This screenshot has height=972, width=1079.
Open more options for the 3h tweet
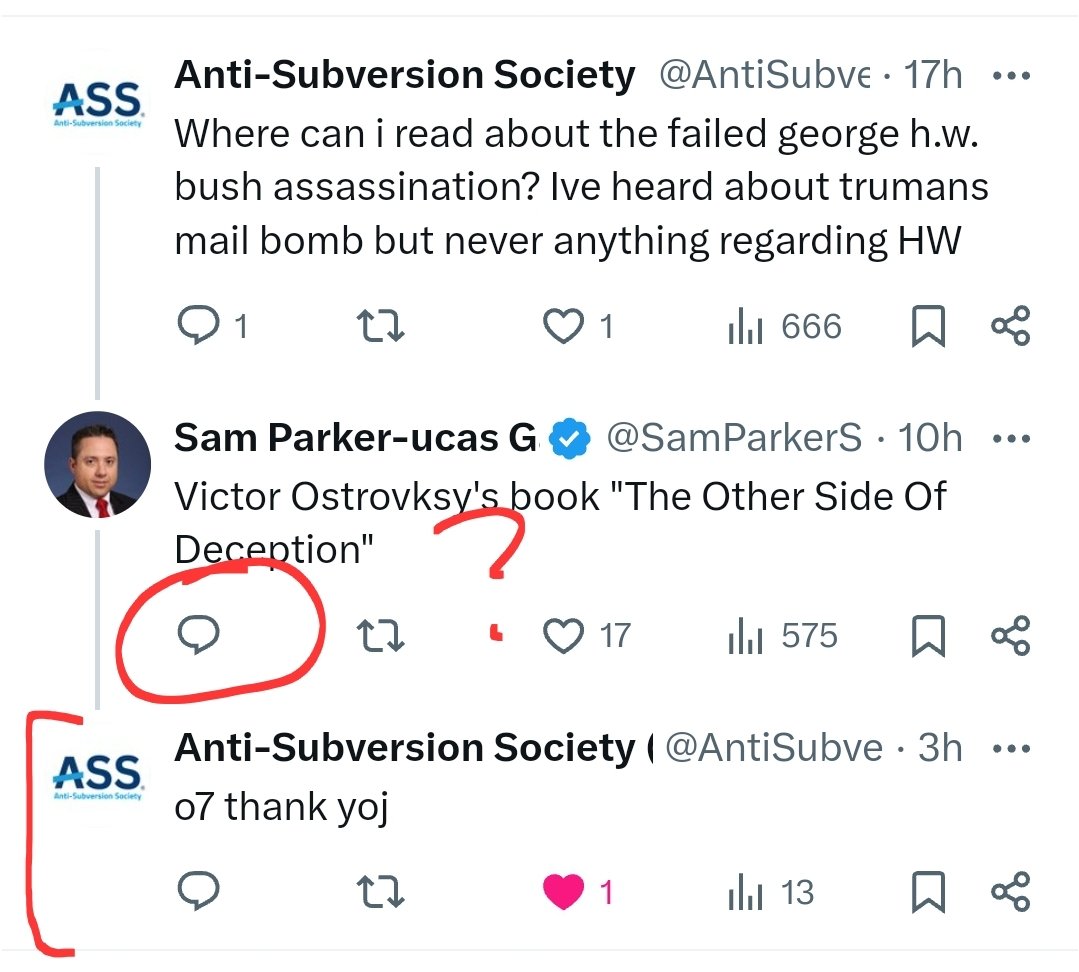1012,748
